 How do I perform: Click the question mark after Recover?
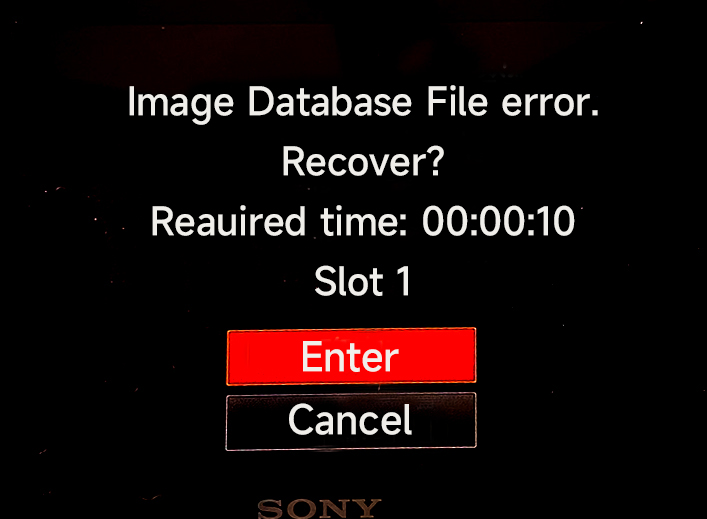pos(436,161)
